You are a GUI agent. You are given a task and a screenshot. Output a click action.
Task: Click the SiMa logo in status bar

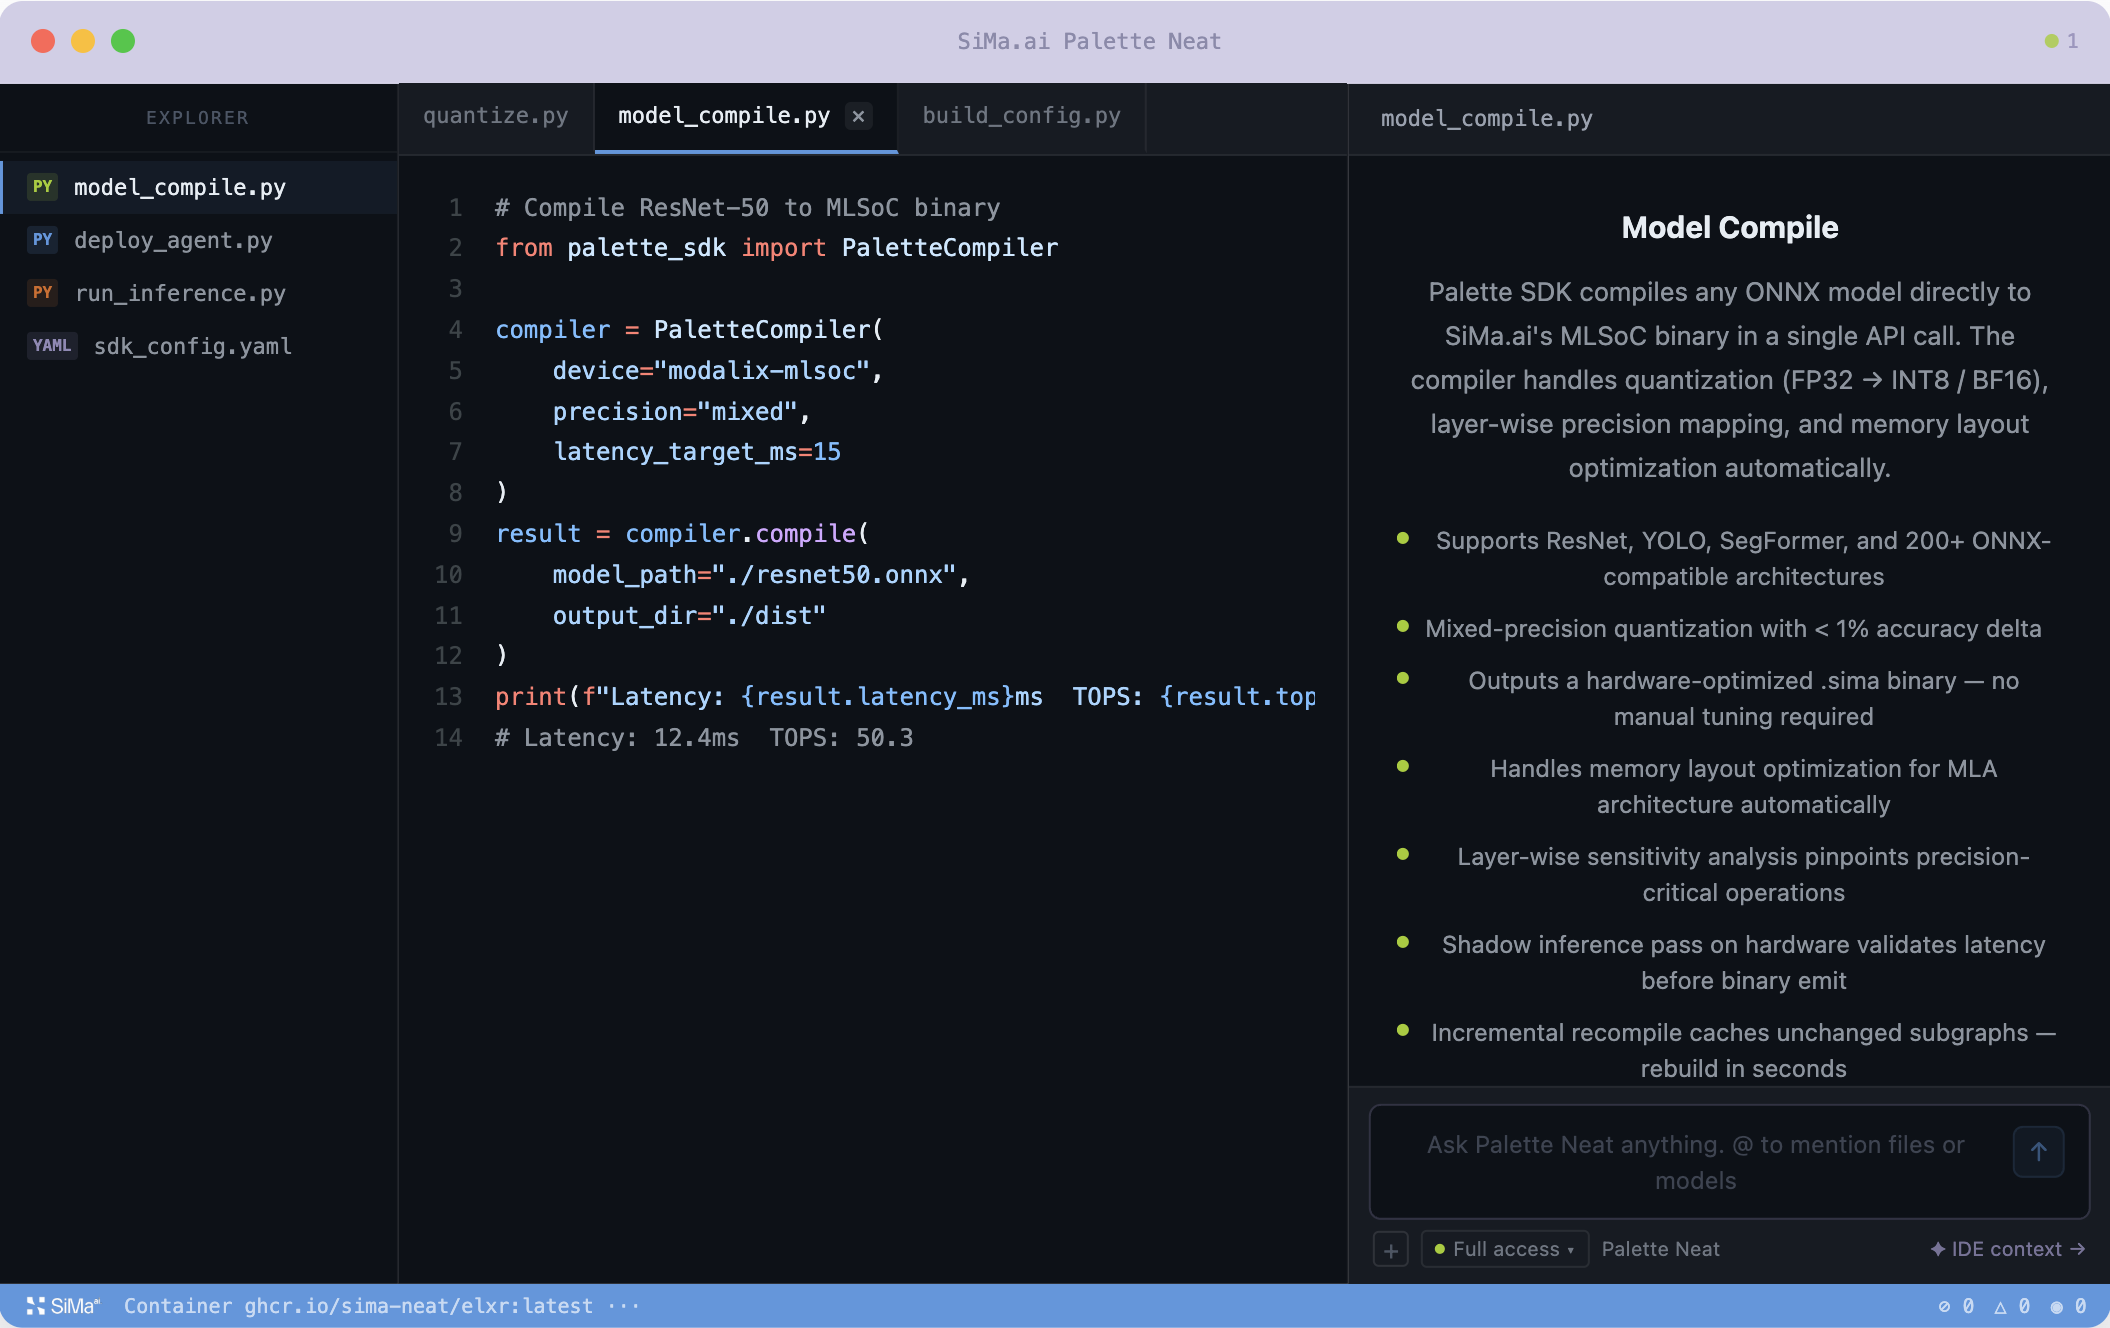coord(63,1306)
